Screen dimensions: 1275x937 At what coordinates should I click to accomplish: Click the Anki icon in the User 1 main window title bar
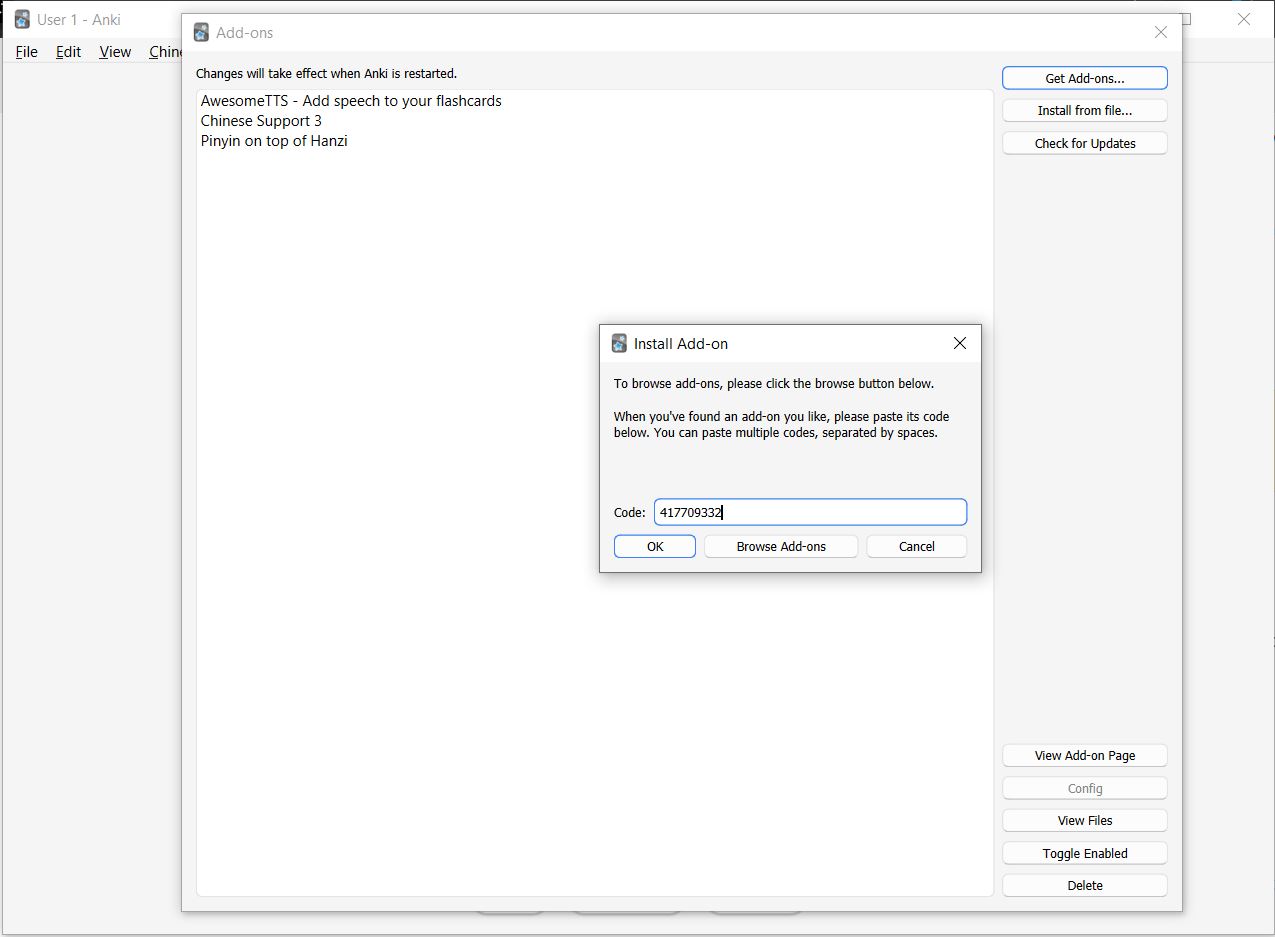22,19
